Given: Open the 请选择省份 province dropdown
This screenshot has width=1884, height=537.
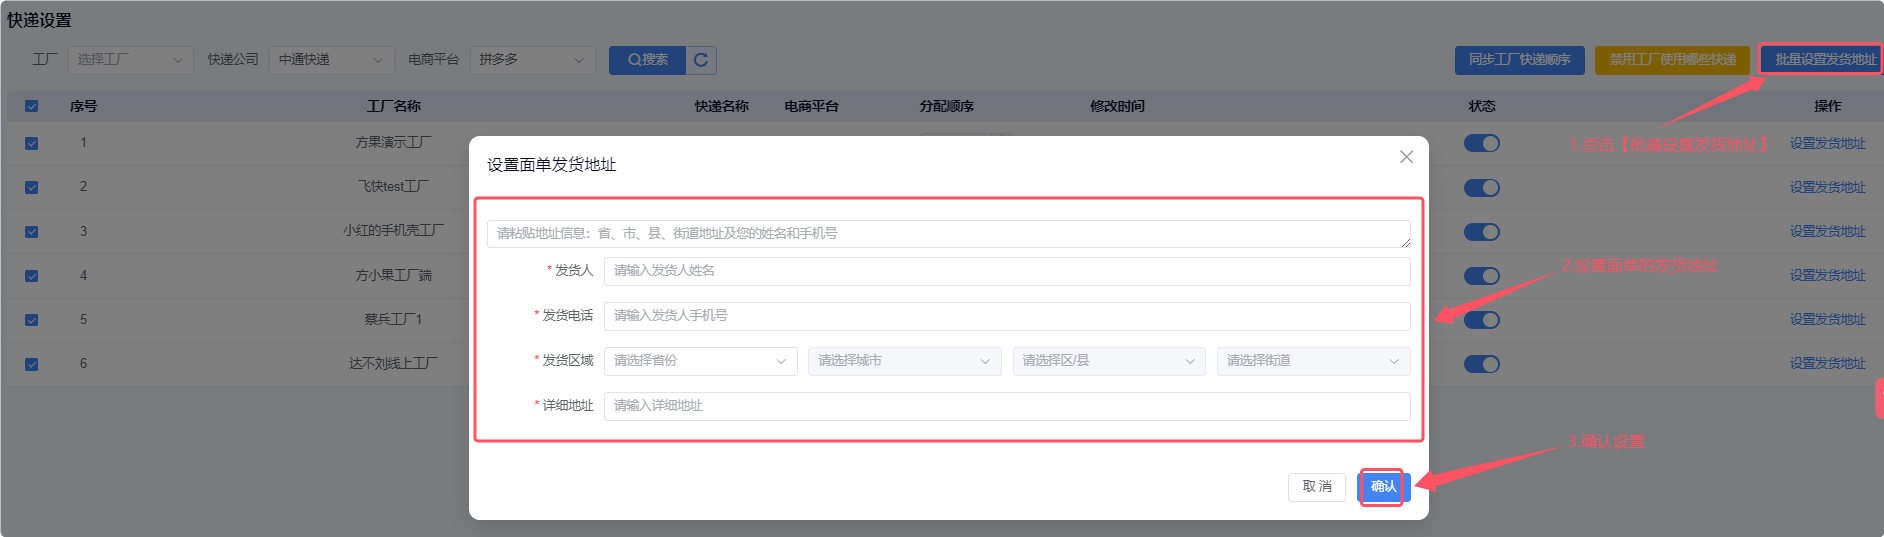Looking at the screenshot, I should 700,361.
